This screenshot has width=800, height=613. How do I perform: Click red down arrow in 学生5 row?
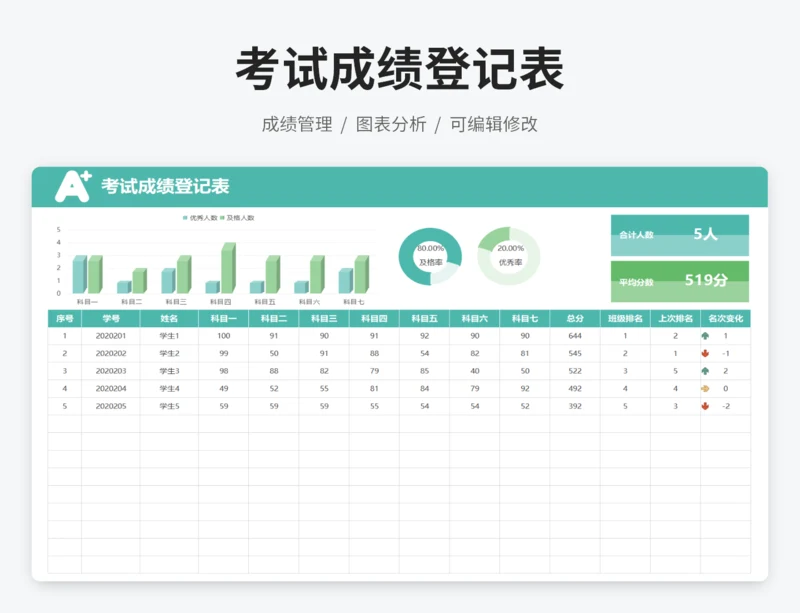(705, 406)
